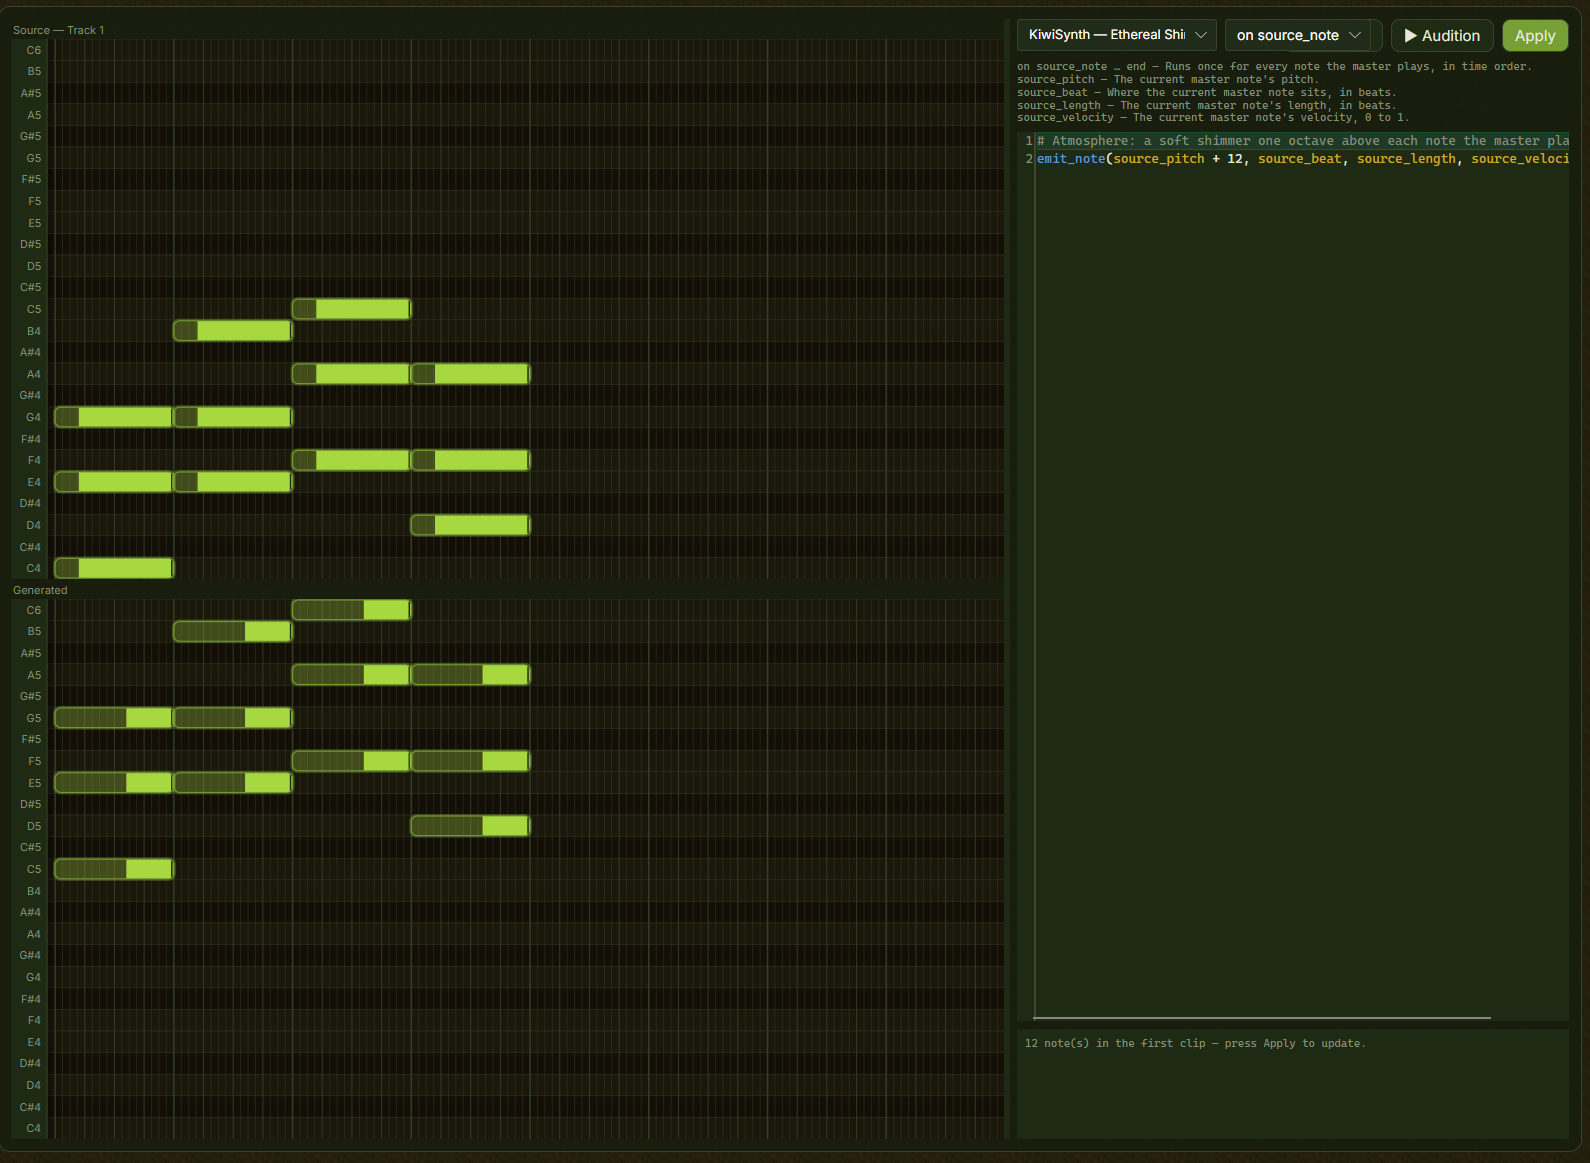Select the first F5 note in Generated clip
The width and height of the screenshot is (1590, 1163).
coord(351,761)
